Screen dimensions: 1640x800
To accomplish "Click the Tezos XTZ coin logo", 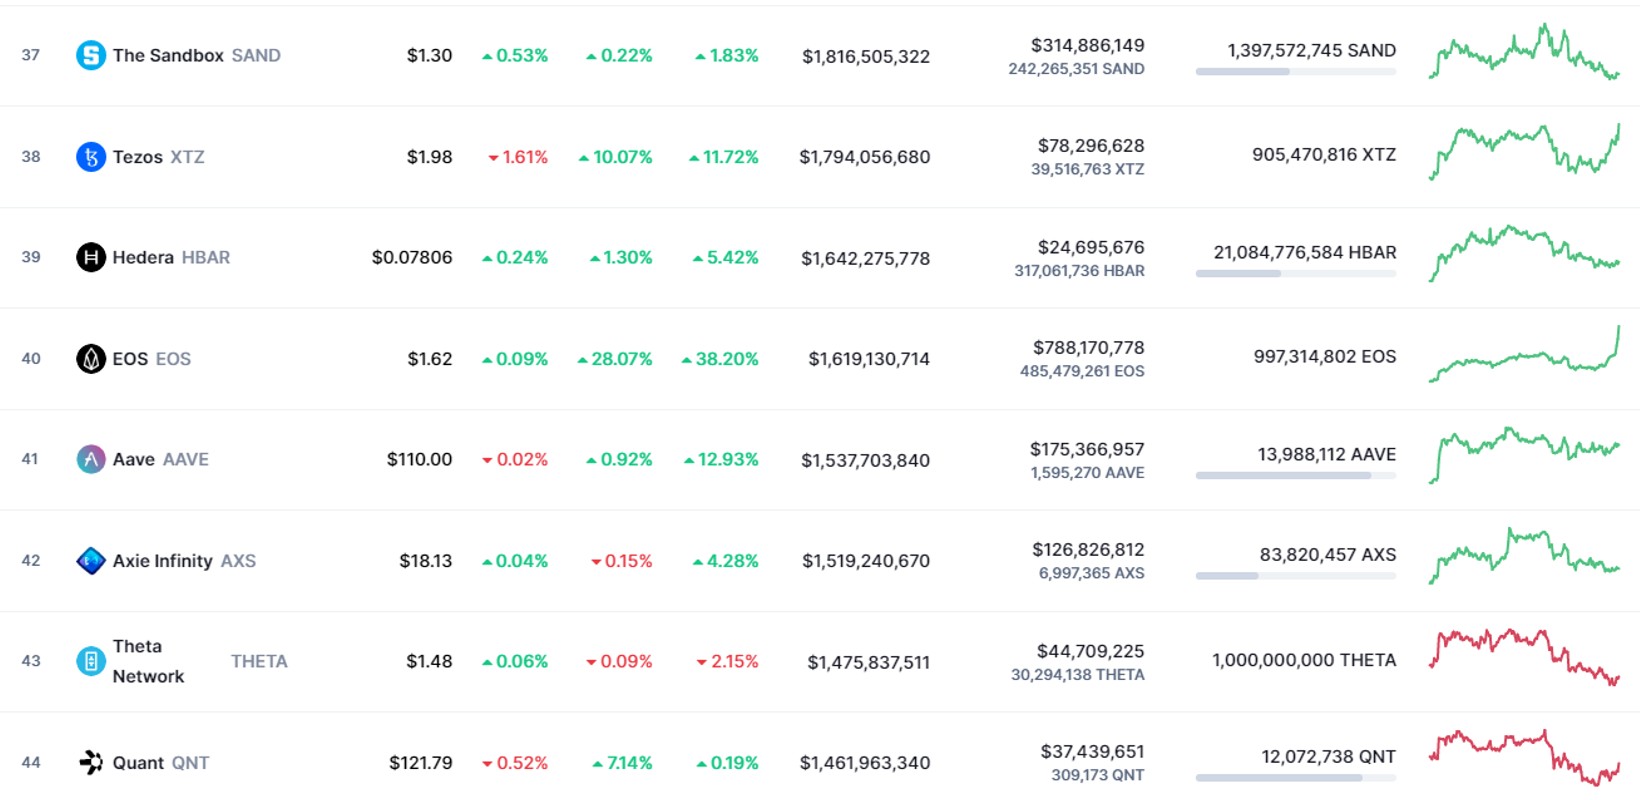I will (x=91, y=157).
